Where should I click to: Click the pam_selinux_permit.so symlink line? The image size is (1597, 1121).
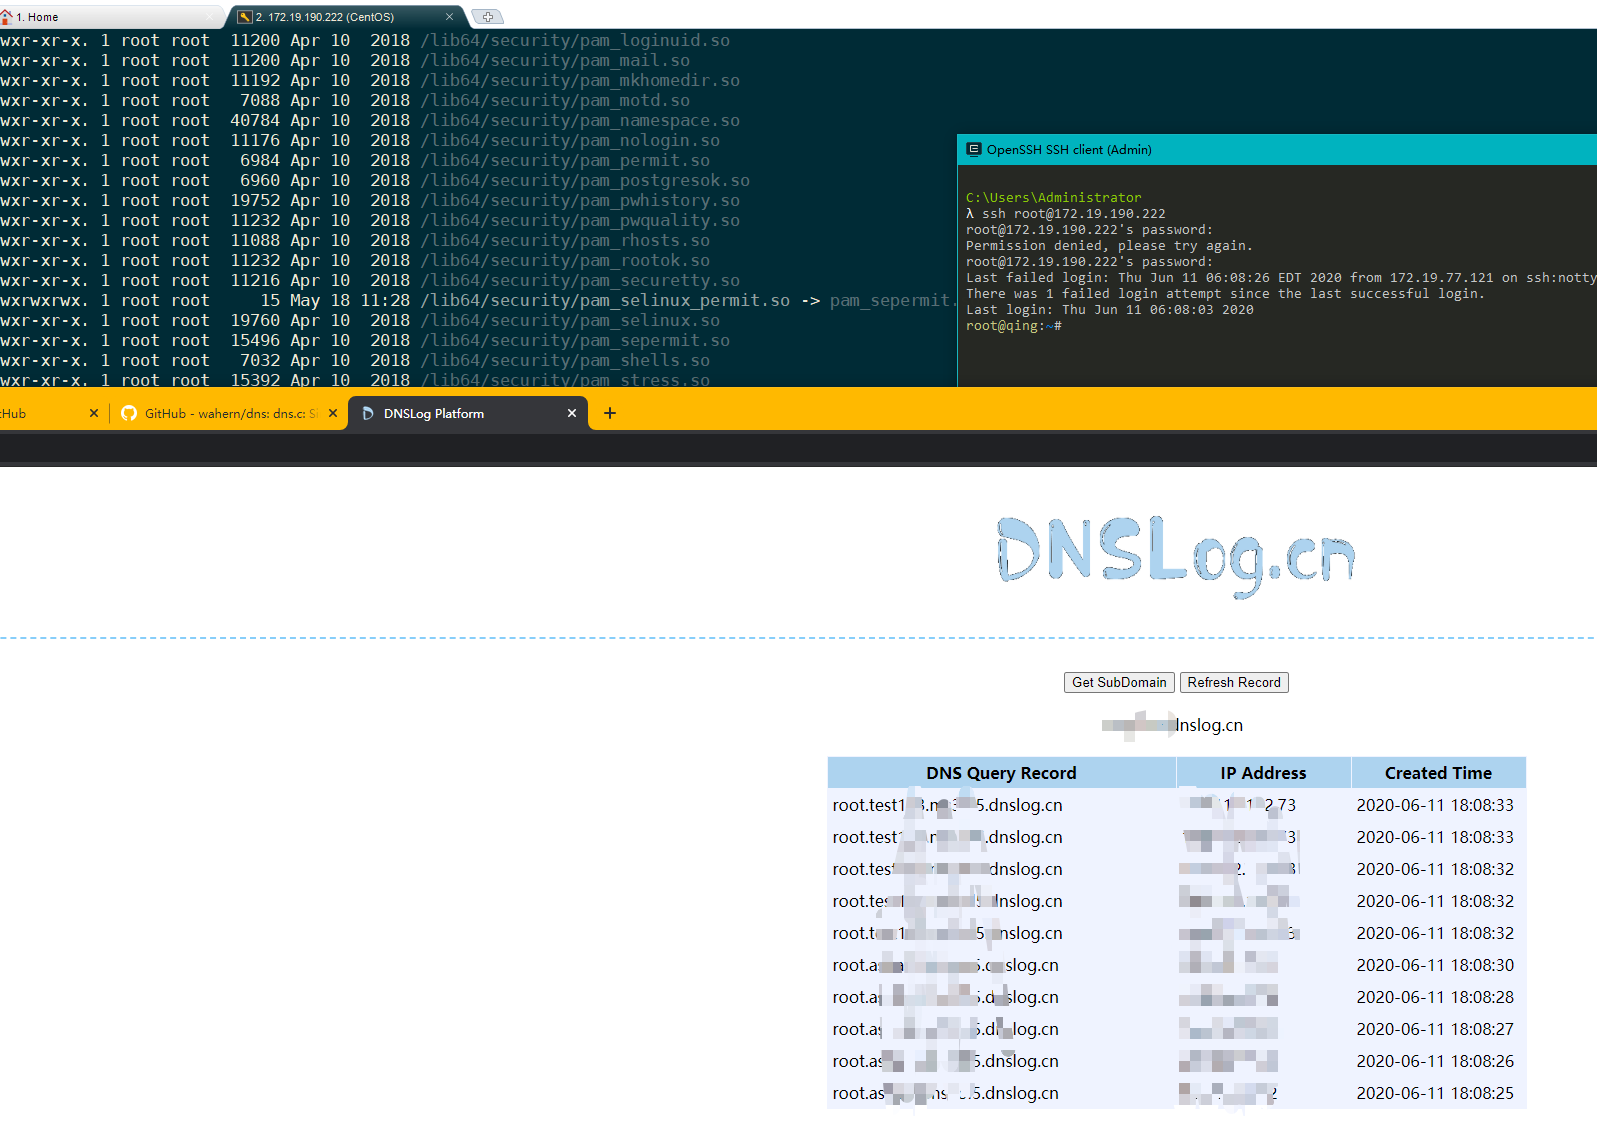click(x=477, y=301)
